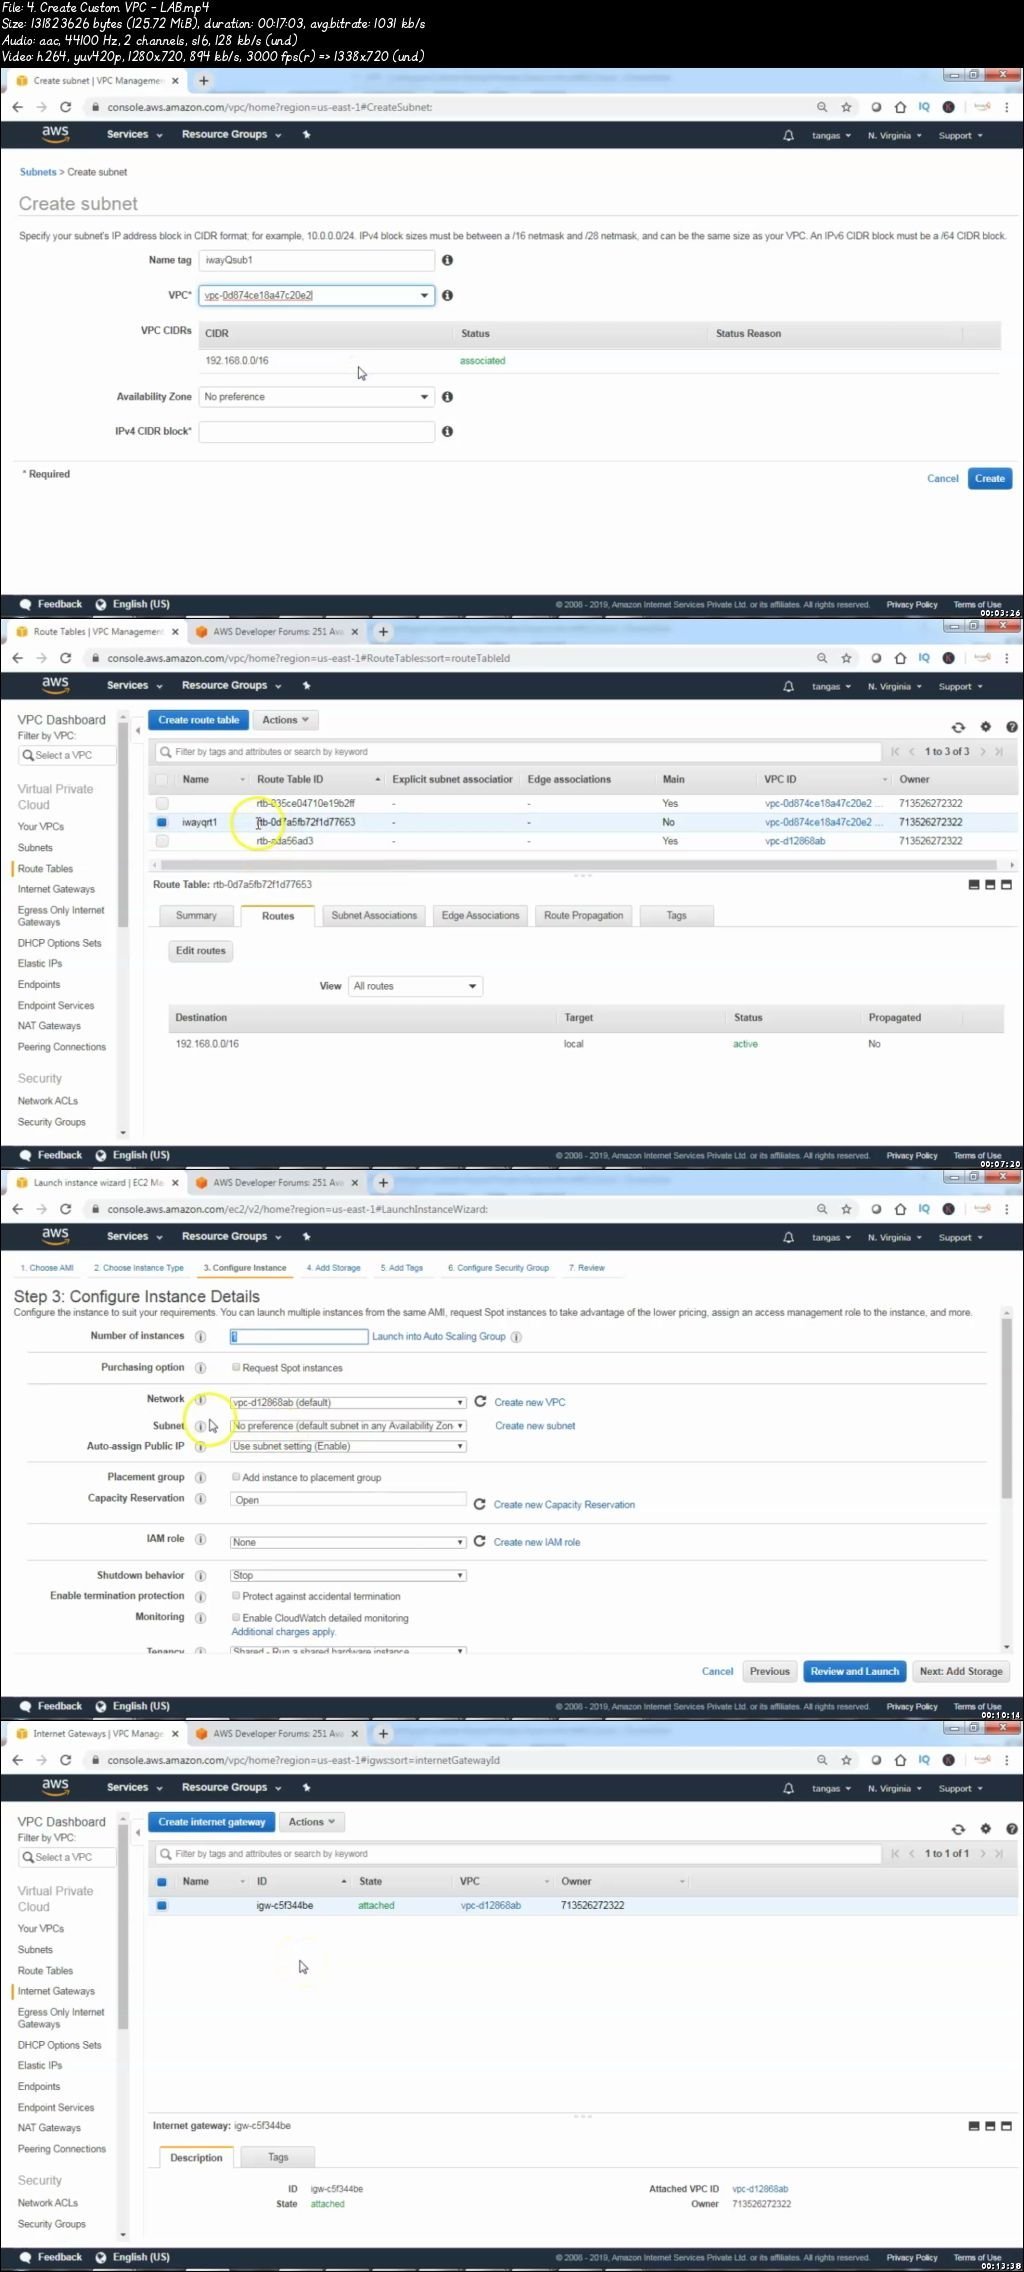The height and width of the screenshot is (2272, 1024).
Task: Enable Protect against accidental termination
Action: (x=236, y=1596)
